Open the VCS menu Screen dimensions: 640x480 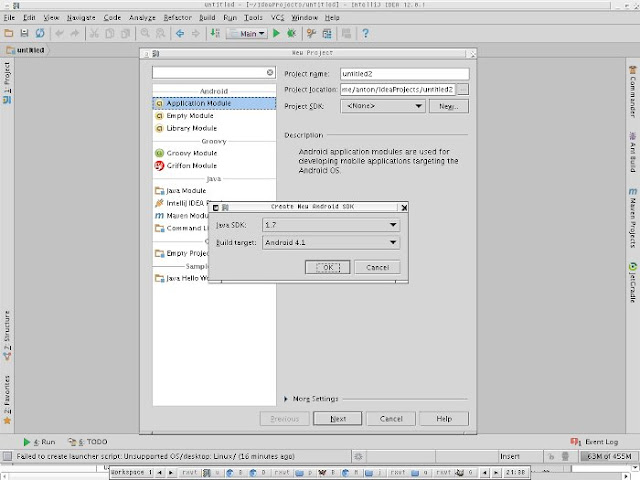coord(277,18)
